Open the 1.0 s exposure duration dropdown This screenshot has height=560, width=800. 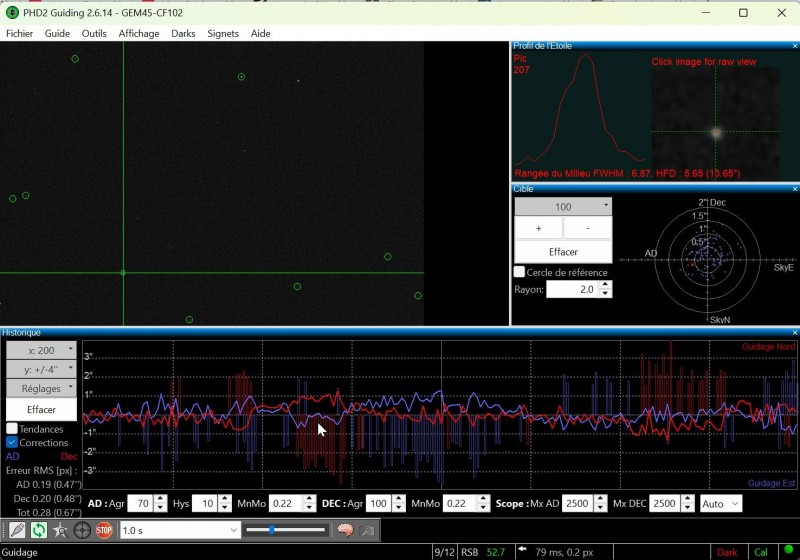[x=180, y=530]
